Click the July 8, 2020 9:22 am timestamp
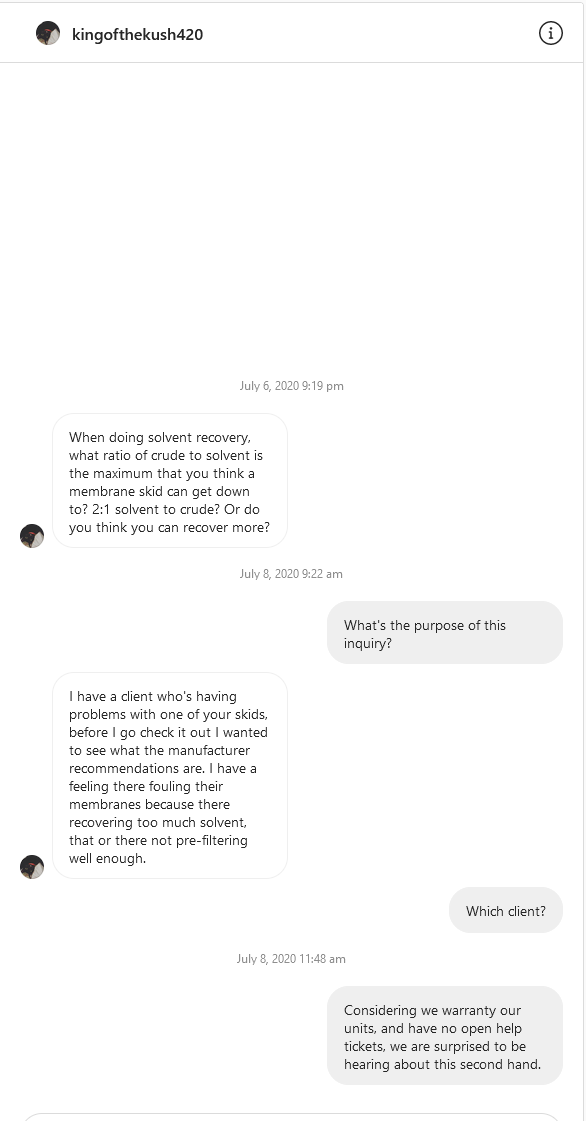This screenshot has height=1121, width=586. 292,573
